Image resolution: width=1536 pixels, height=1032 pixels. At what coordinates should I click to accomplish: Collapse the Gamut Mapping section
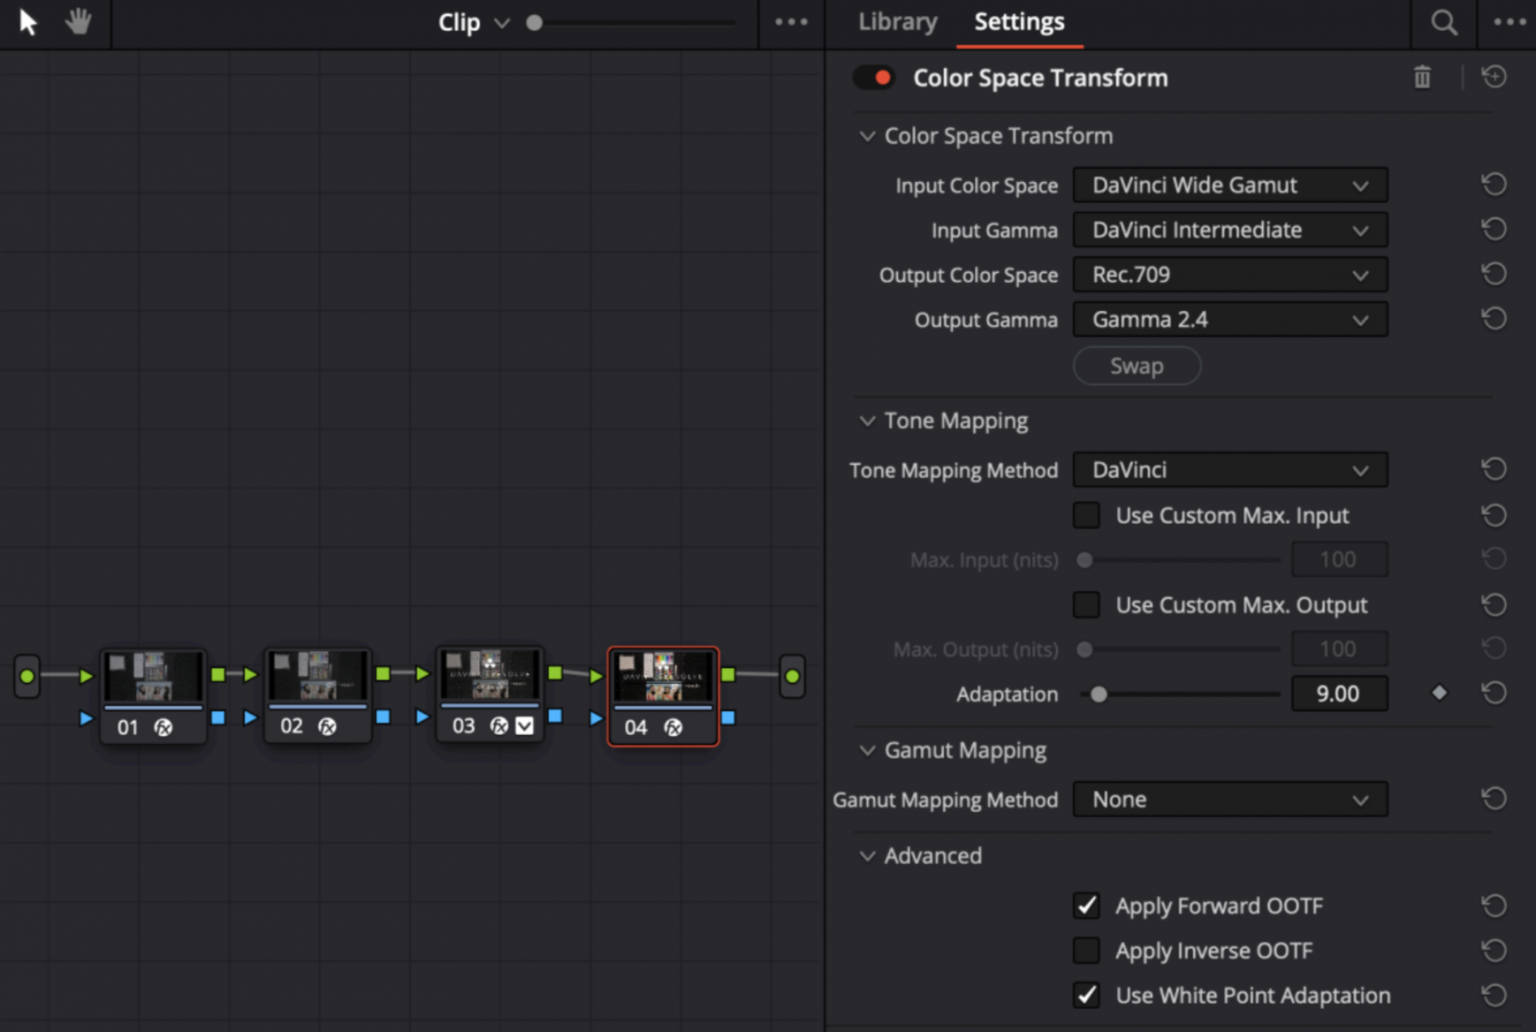(x=867, y=750)
